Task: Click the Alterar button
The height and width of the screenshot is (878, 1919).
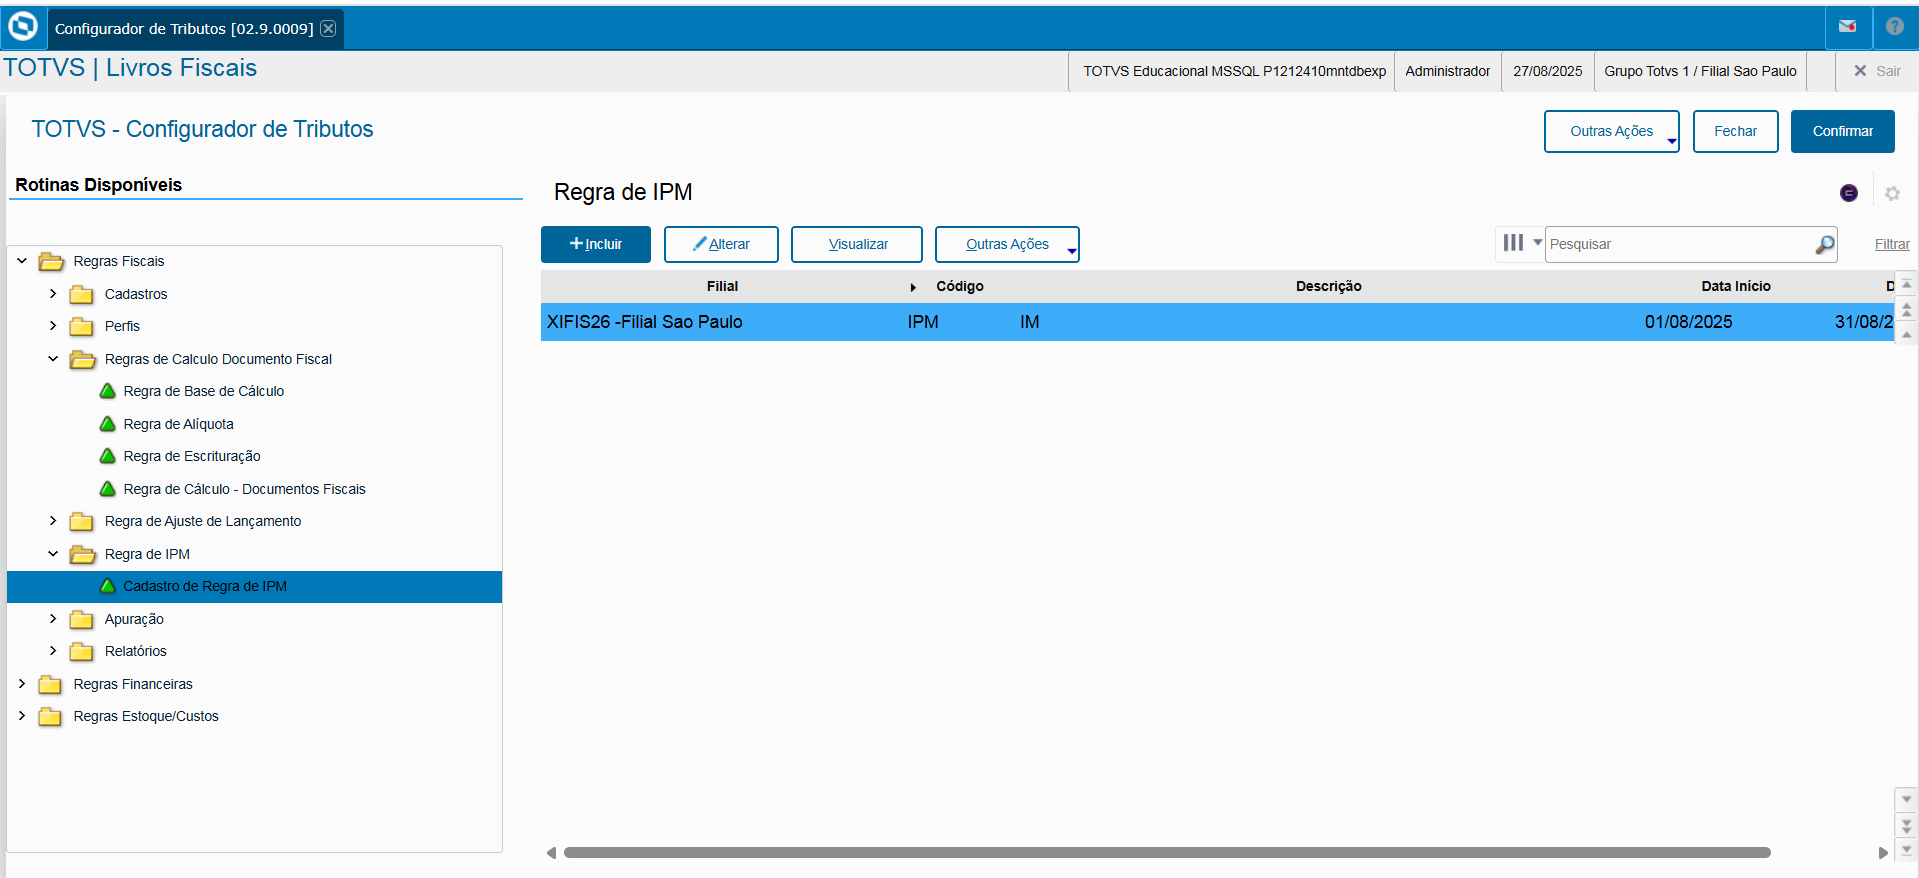Action: pyautogui.click(x=721, y=244)
